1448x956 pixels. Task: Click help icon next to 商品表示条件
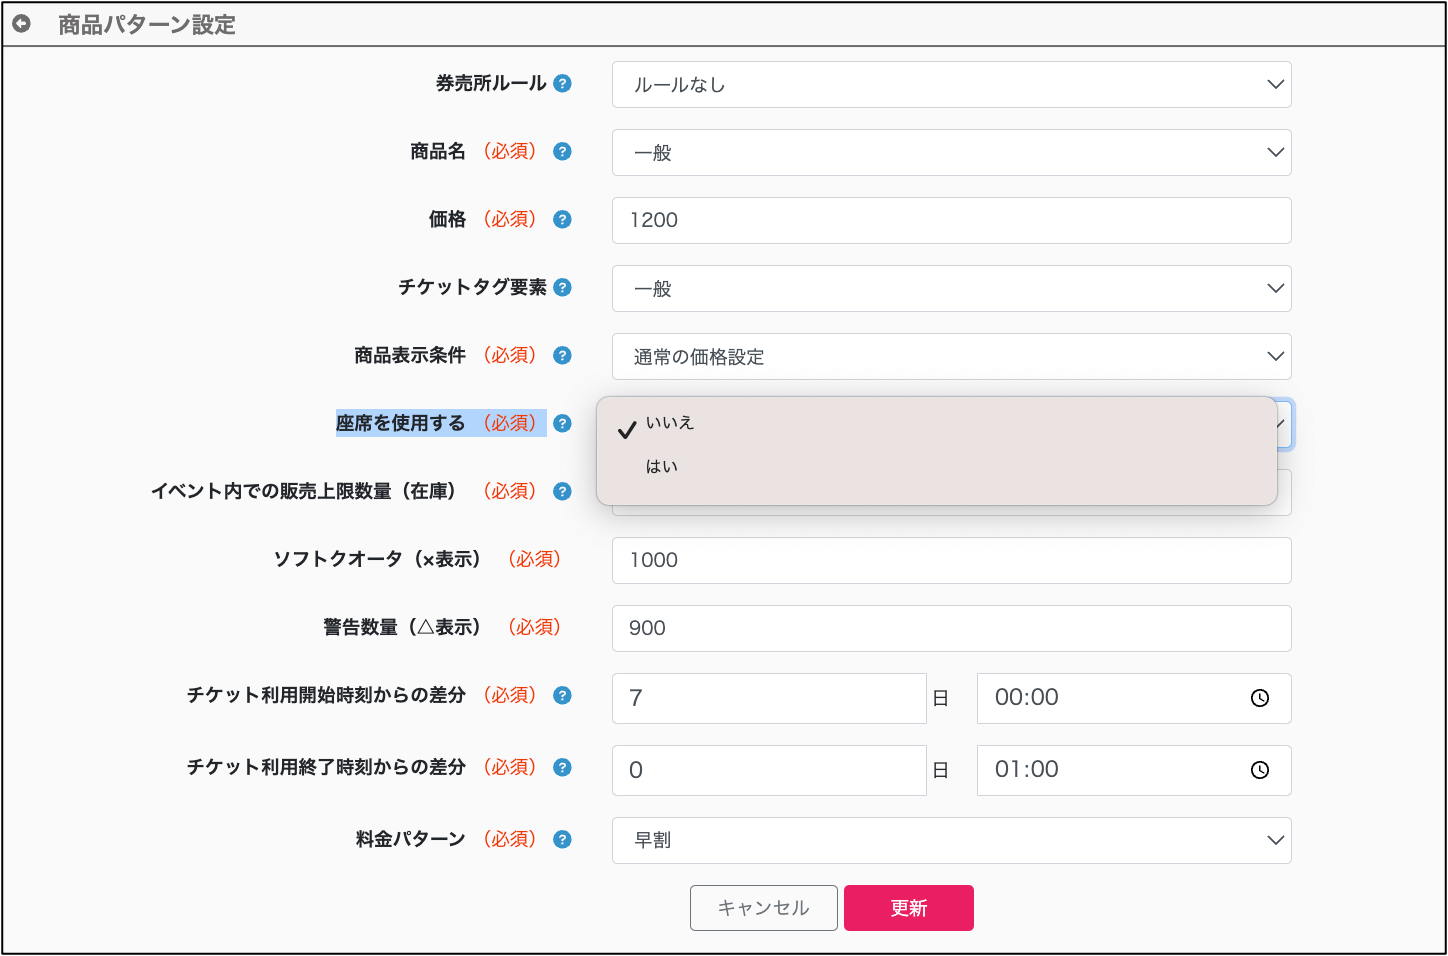pos(562,355)
